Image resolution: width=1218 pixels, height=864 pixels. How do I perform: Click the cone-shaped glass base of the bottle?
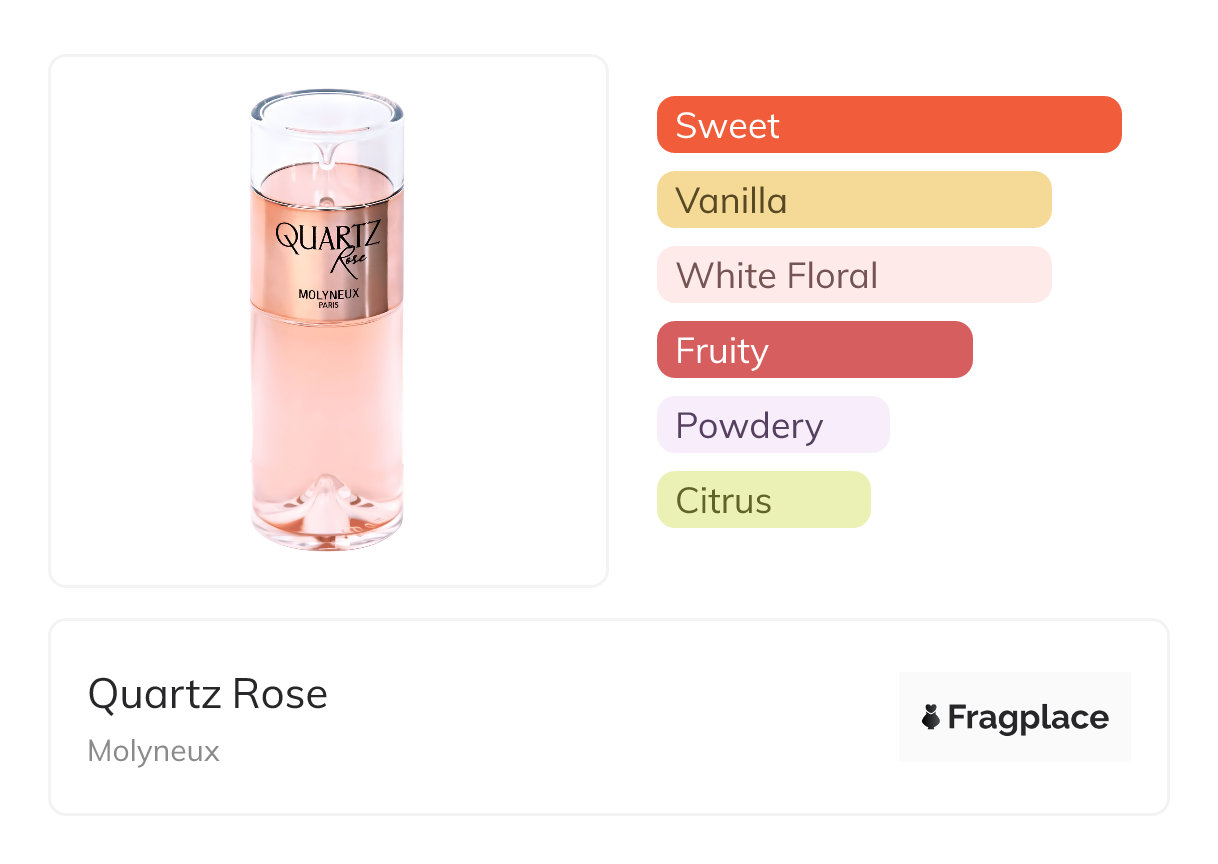(x=327, y=505)
